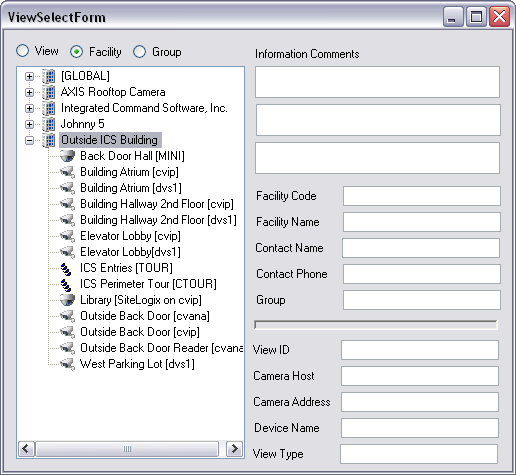Click the tour icon beside ICS Perimeter Tour [CTOUR]
Screen dimensions: 516x475
[x=66, y=284]
